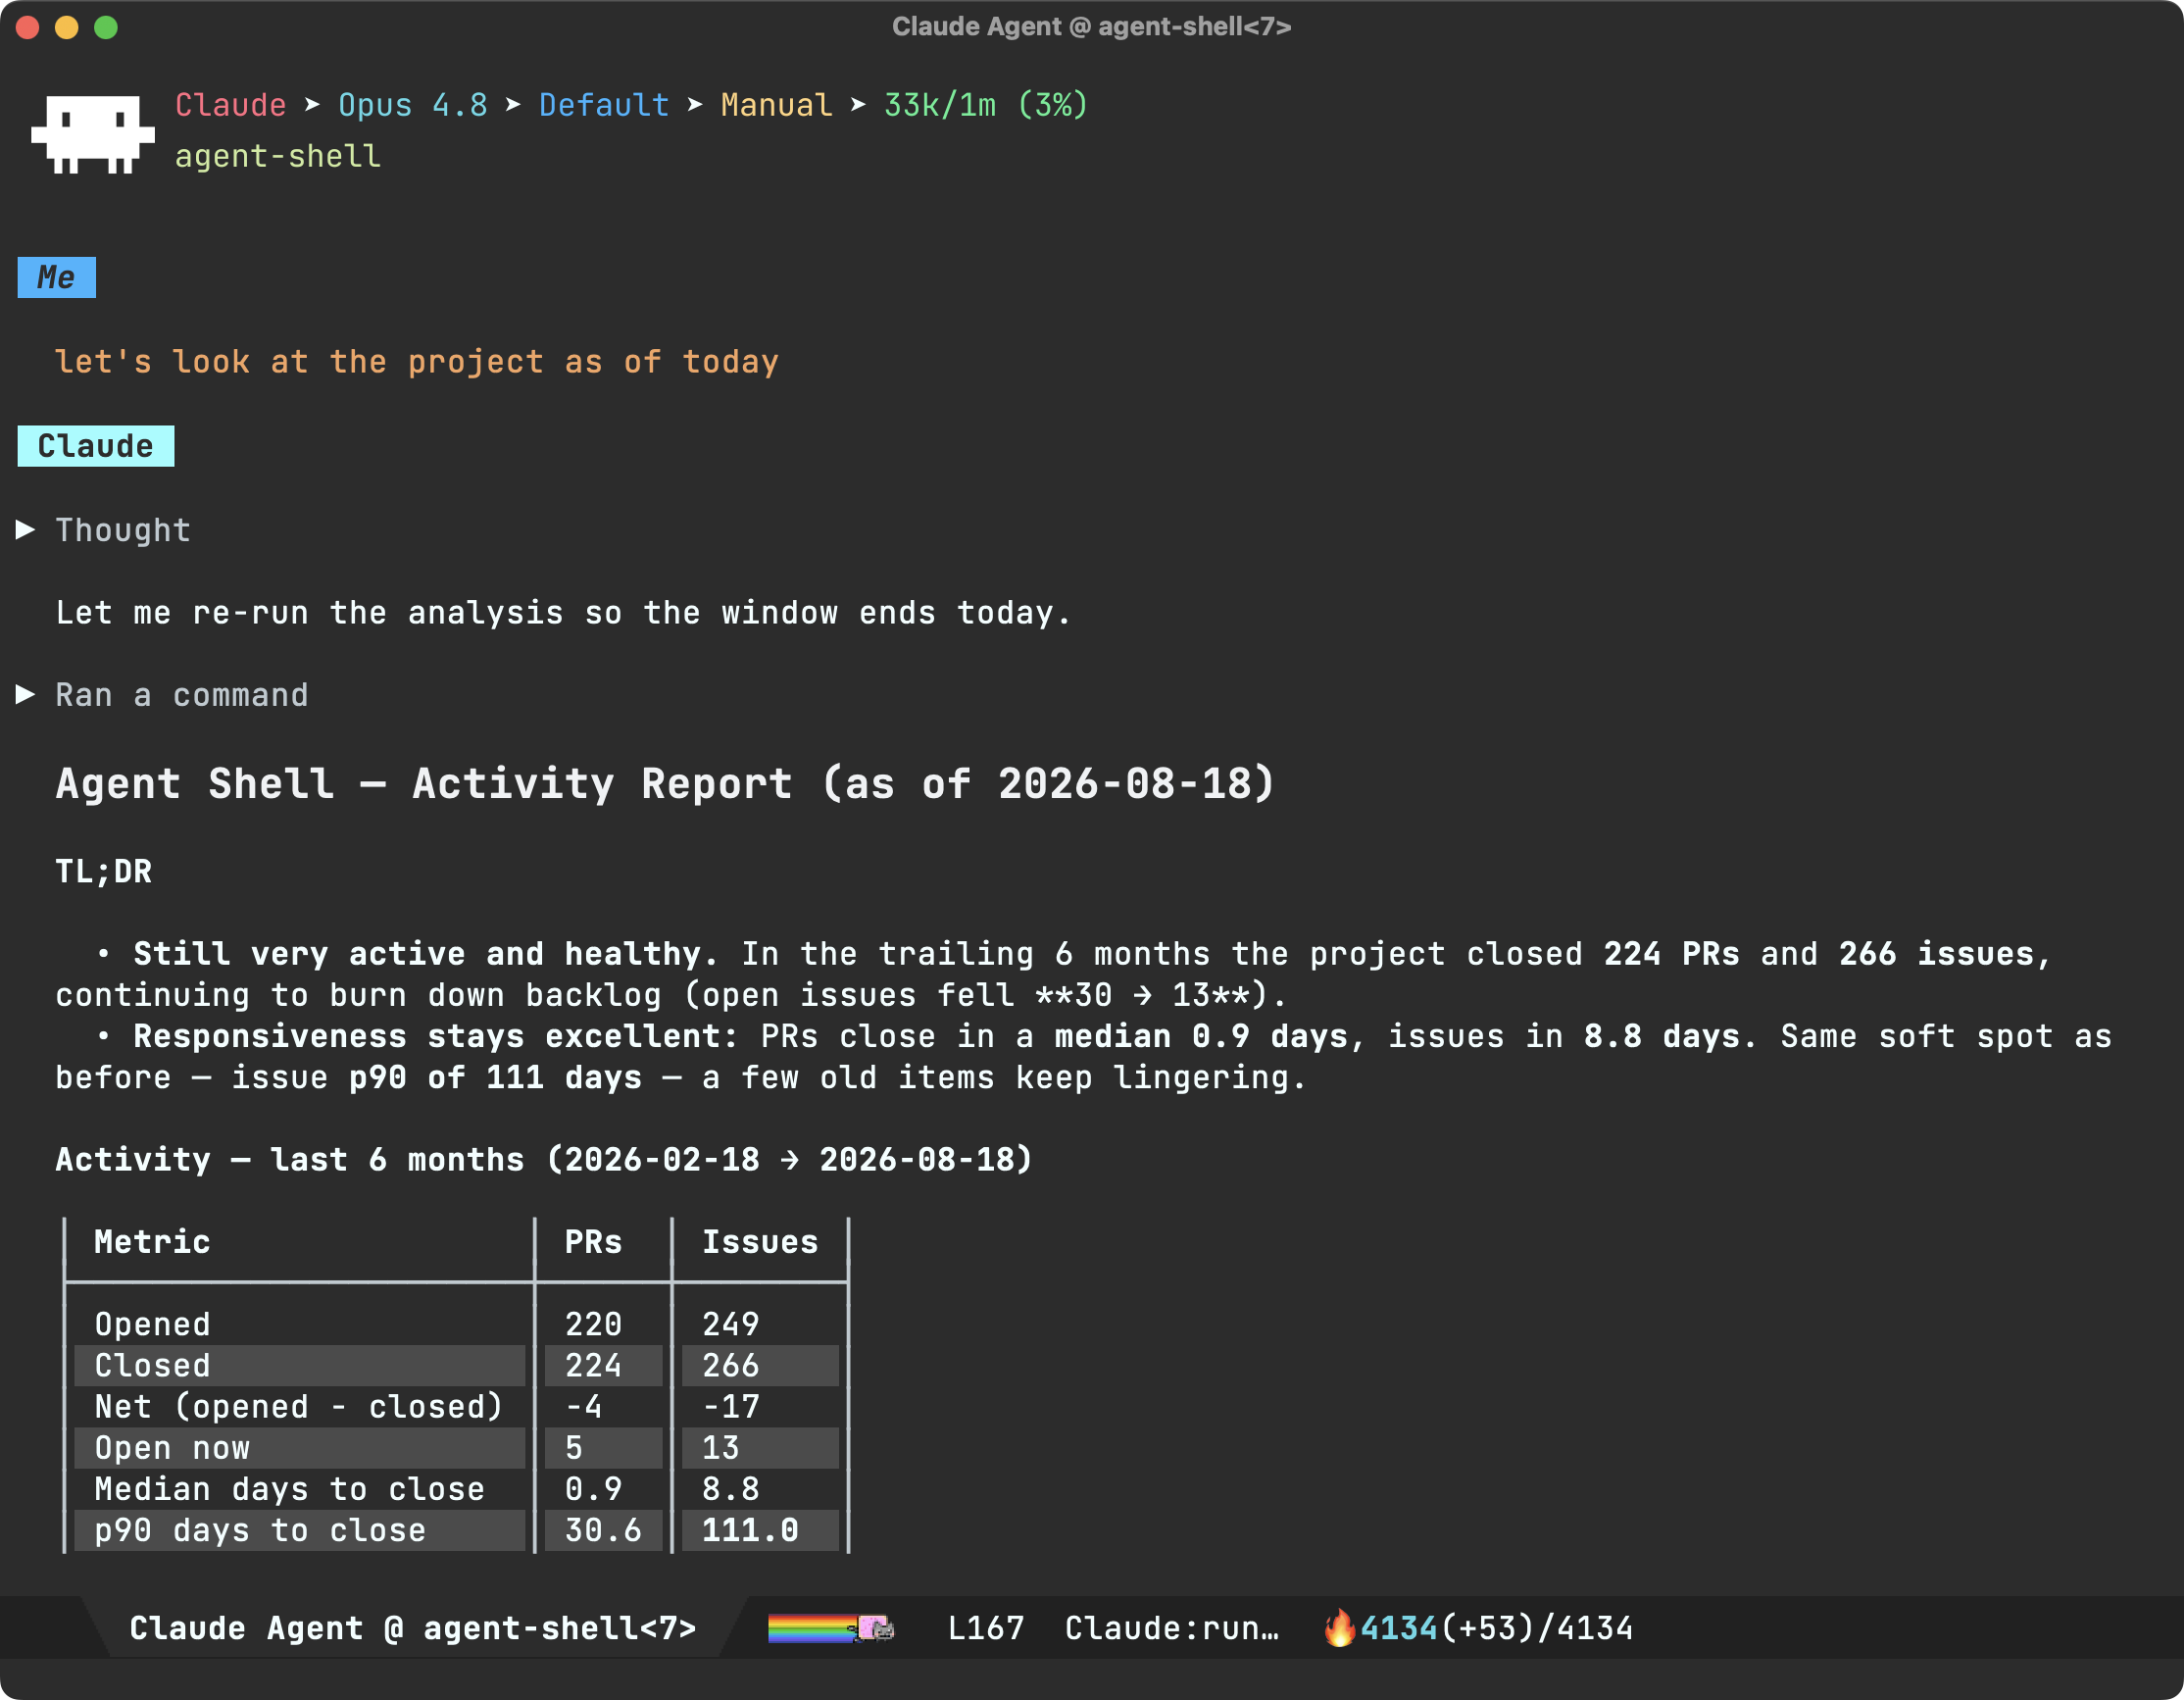Click the 'Closed' row label
Viewport: 2184px width, 1700px height.
tap(152, 1365)
